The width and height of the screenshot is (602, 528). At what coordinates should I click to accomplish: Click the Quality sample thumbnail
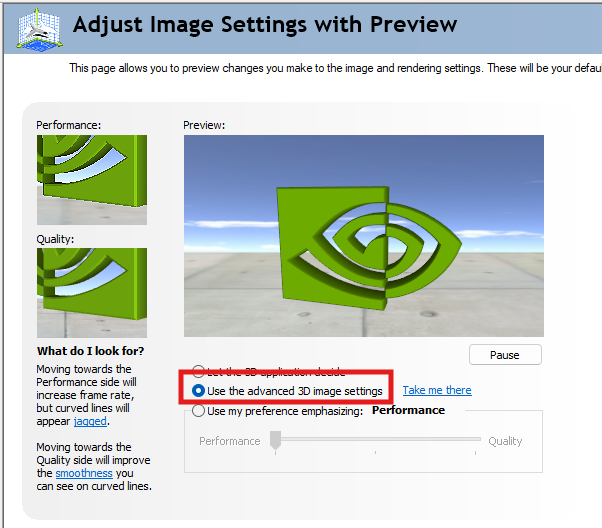tap(92, 293)
